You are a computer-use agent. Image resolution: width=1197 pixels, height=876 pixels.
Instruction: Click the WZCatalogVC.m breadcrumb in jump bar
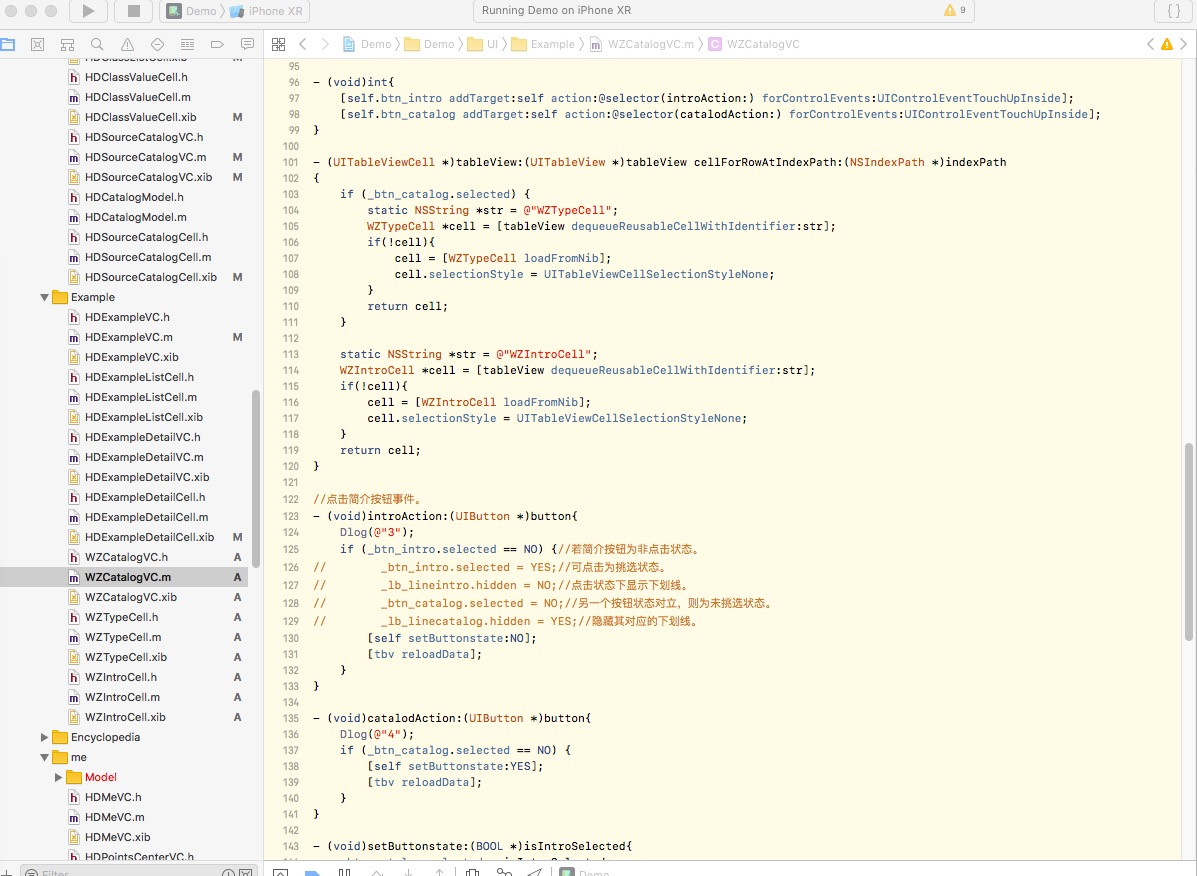650,44
